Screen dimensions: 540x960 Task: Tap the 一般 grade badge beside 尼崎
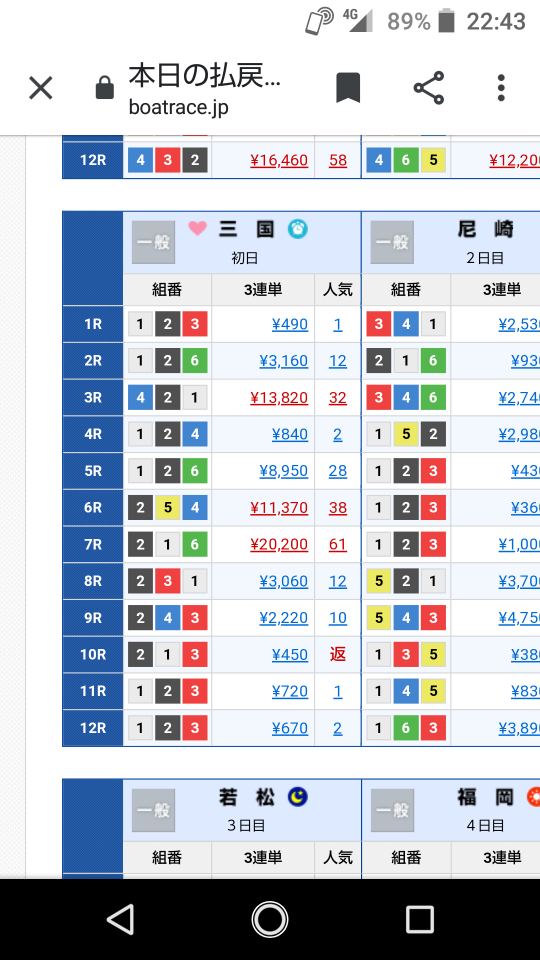coord(392,242)
